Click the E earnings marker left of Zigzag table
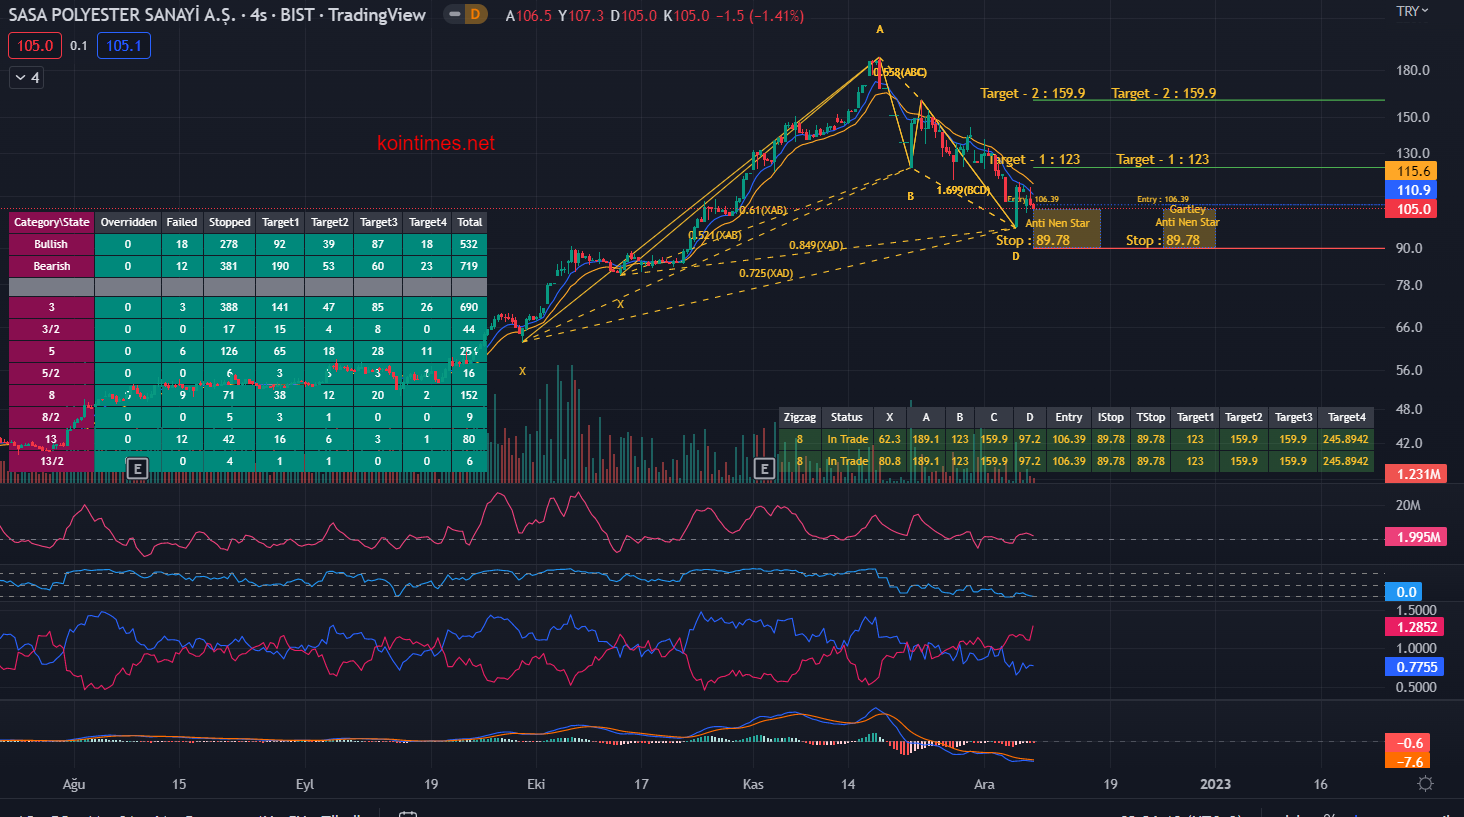1464x817 pixels. coord(764,468)
